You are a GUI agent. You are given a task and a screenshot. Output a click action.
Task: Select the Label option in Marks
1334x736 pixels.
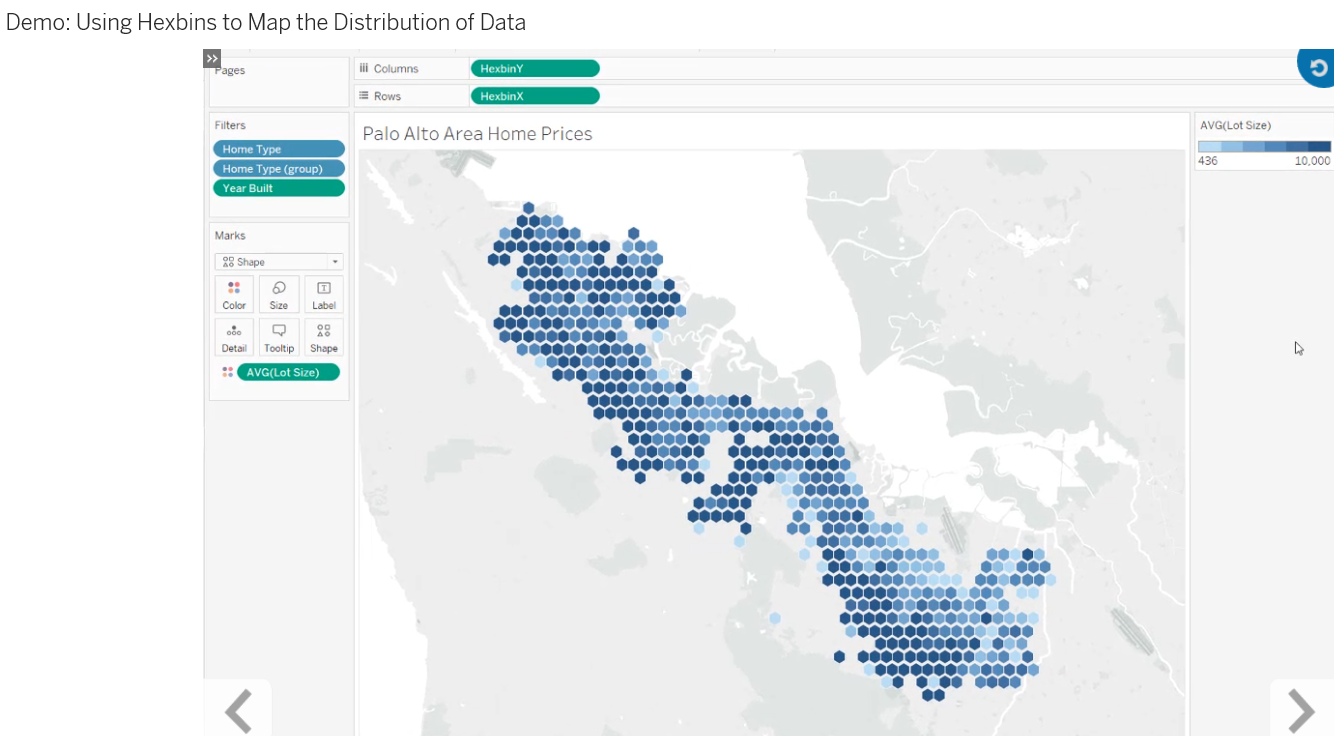(323, 293)
